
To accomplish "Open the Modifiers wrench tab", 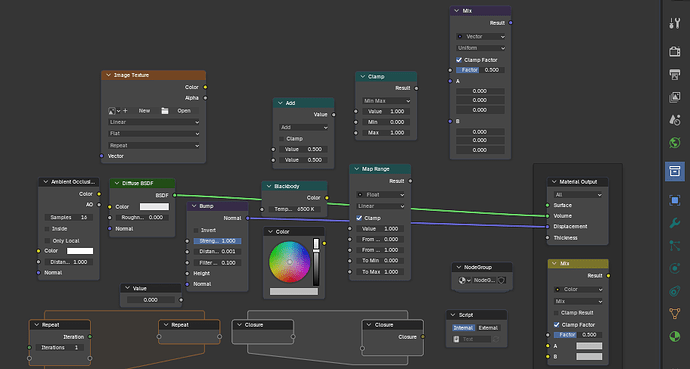I will click(x=675, y=223).
